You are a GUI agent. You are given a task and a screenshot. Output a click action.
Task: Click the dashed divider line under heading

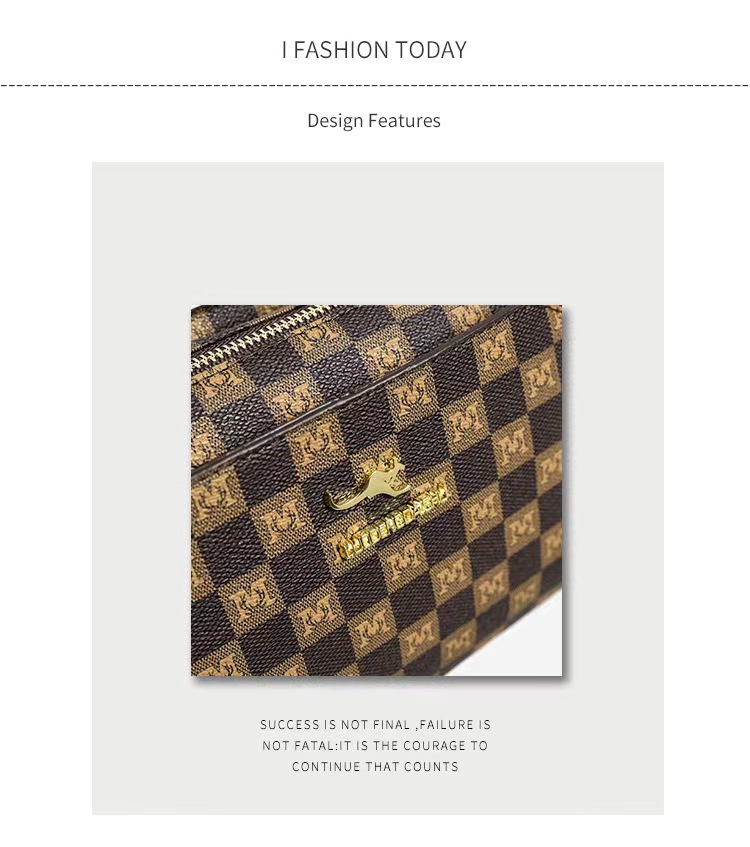point(375,85)
